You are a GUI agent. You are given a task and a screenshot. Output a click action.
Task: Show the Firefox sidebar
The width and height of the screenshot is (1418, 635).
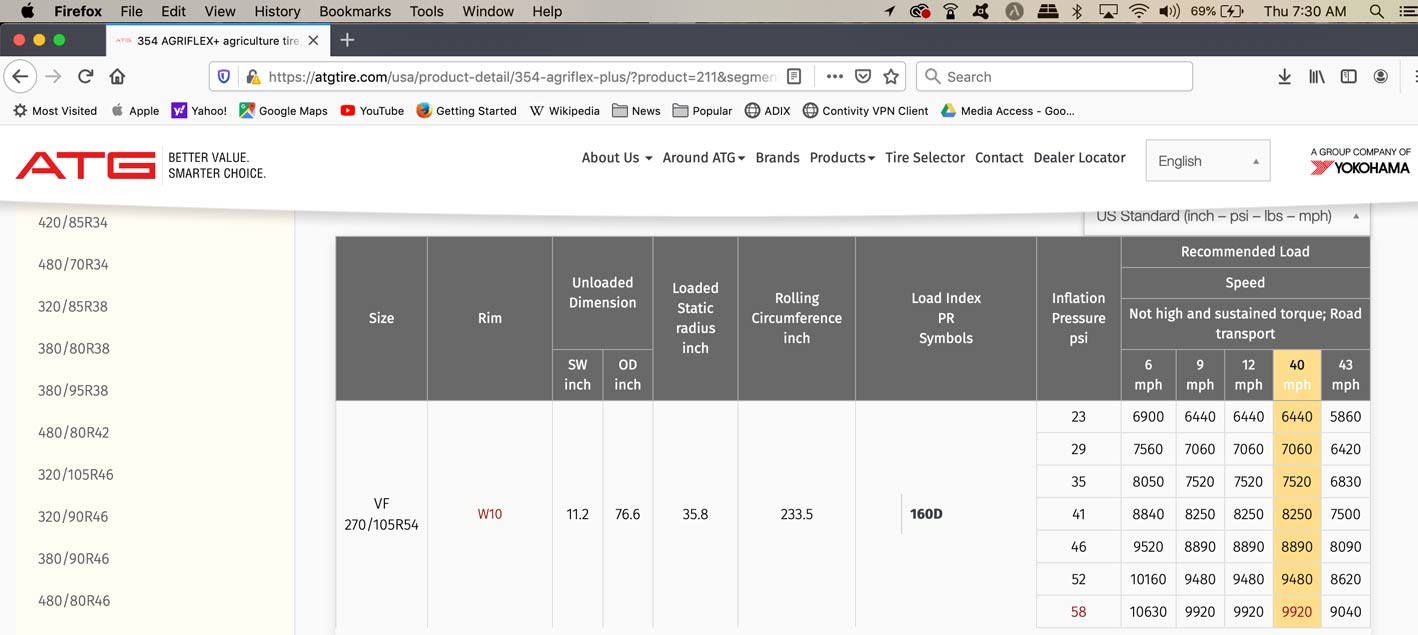pyautogui.click(x=1349, y=77)
